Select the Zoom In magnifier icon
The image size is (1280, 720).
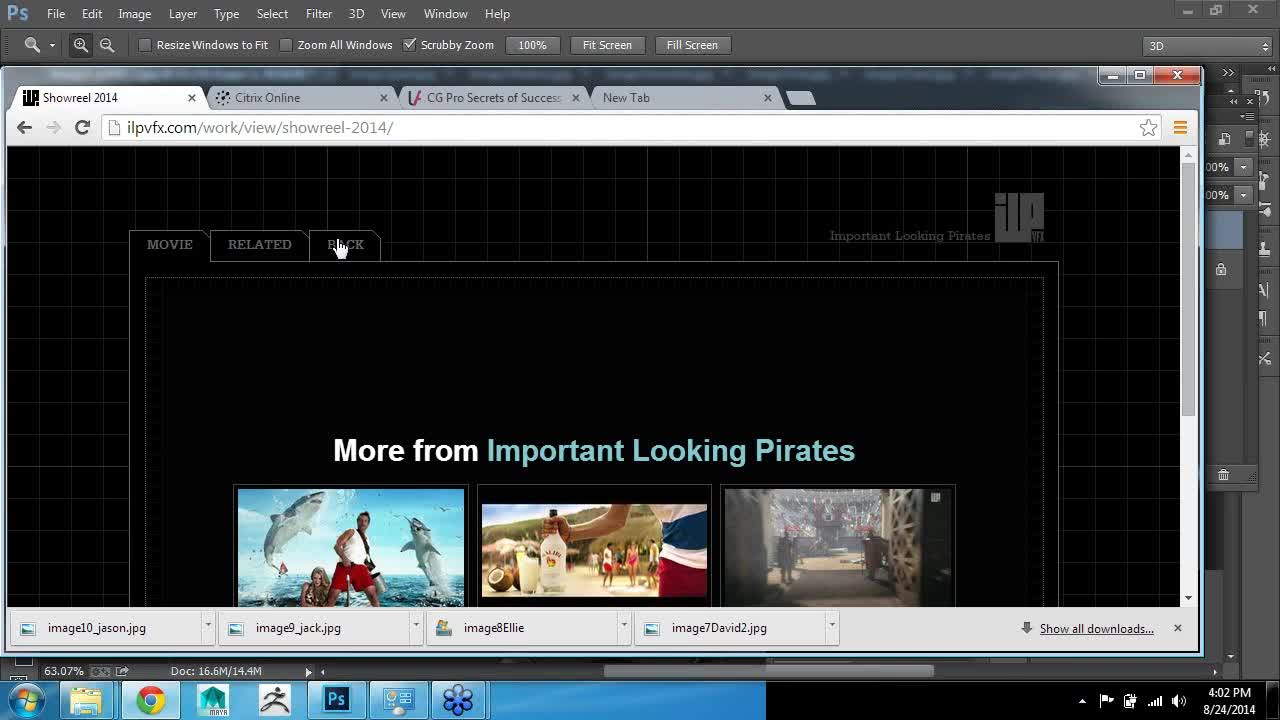[81, 45]
